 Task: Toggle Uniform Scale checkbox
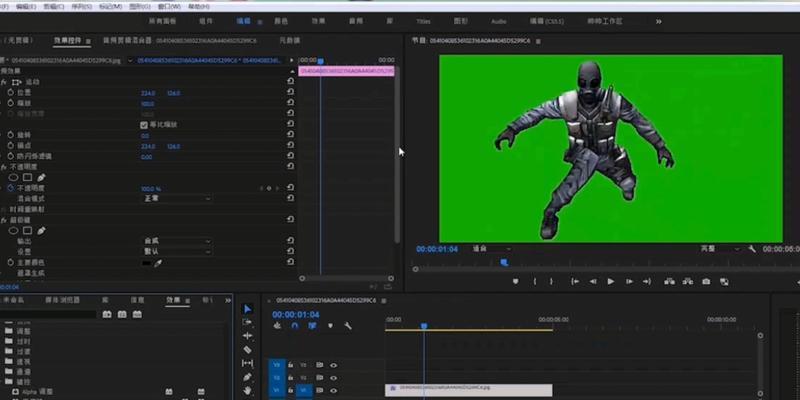coord(144,124)
